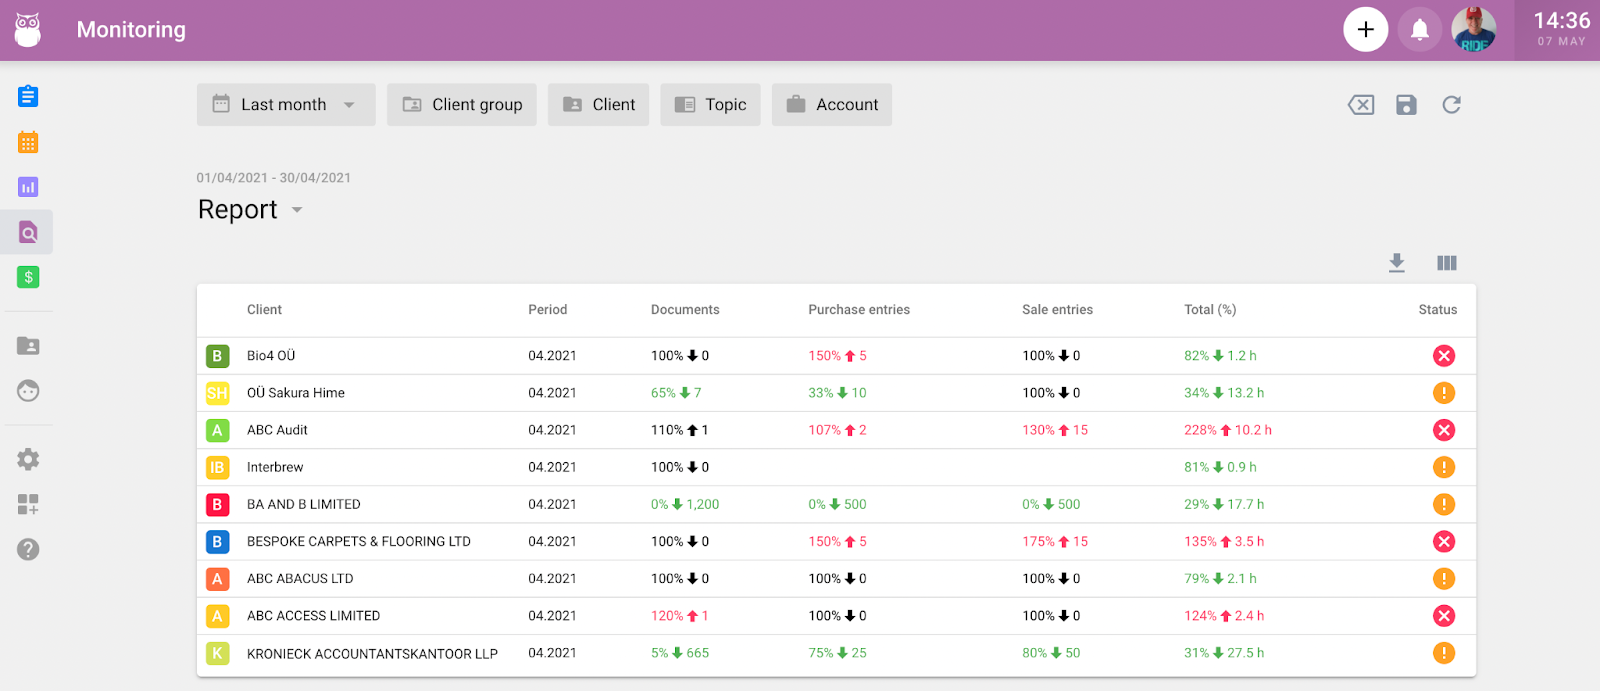Click the 0% 1,200 documents value
This screenshot has height=691, width=1600.
(685, 504)
